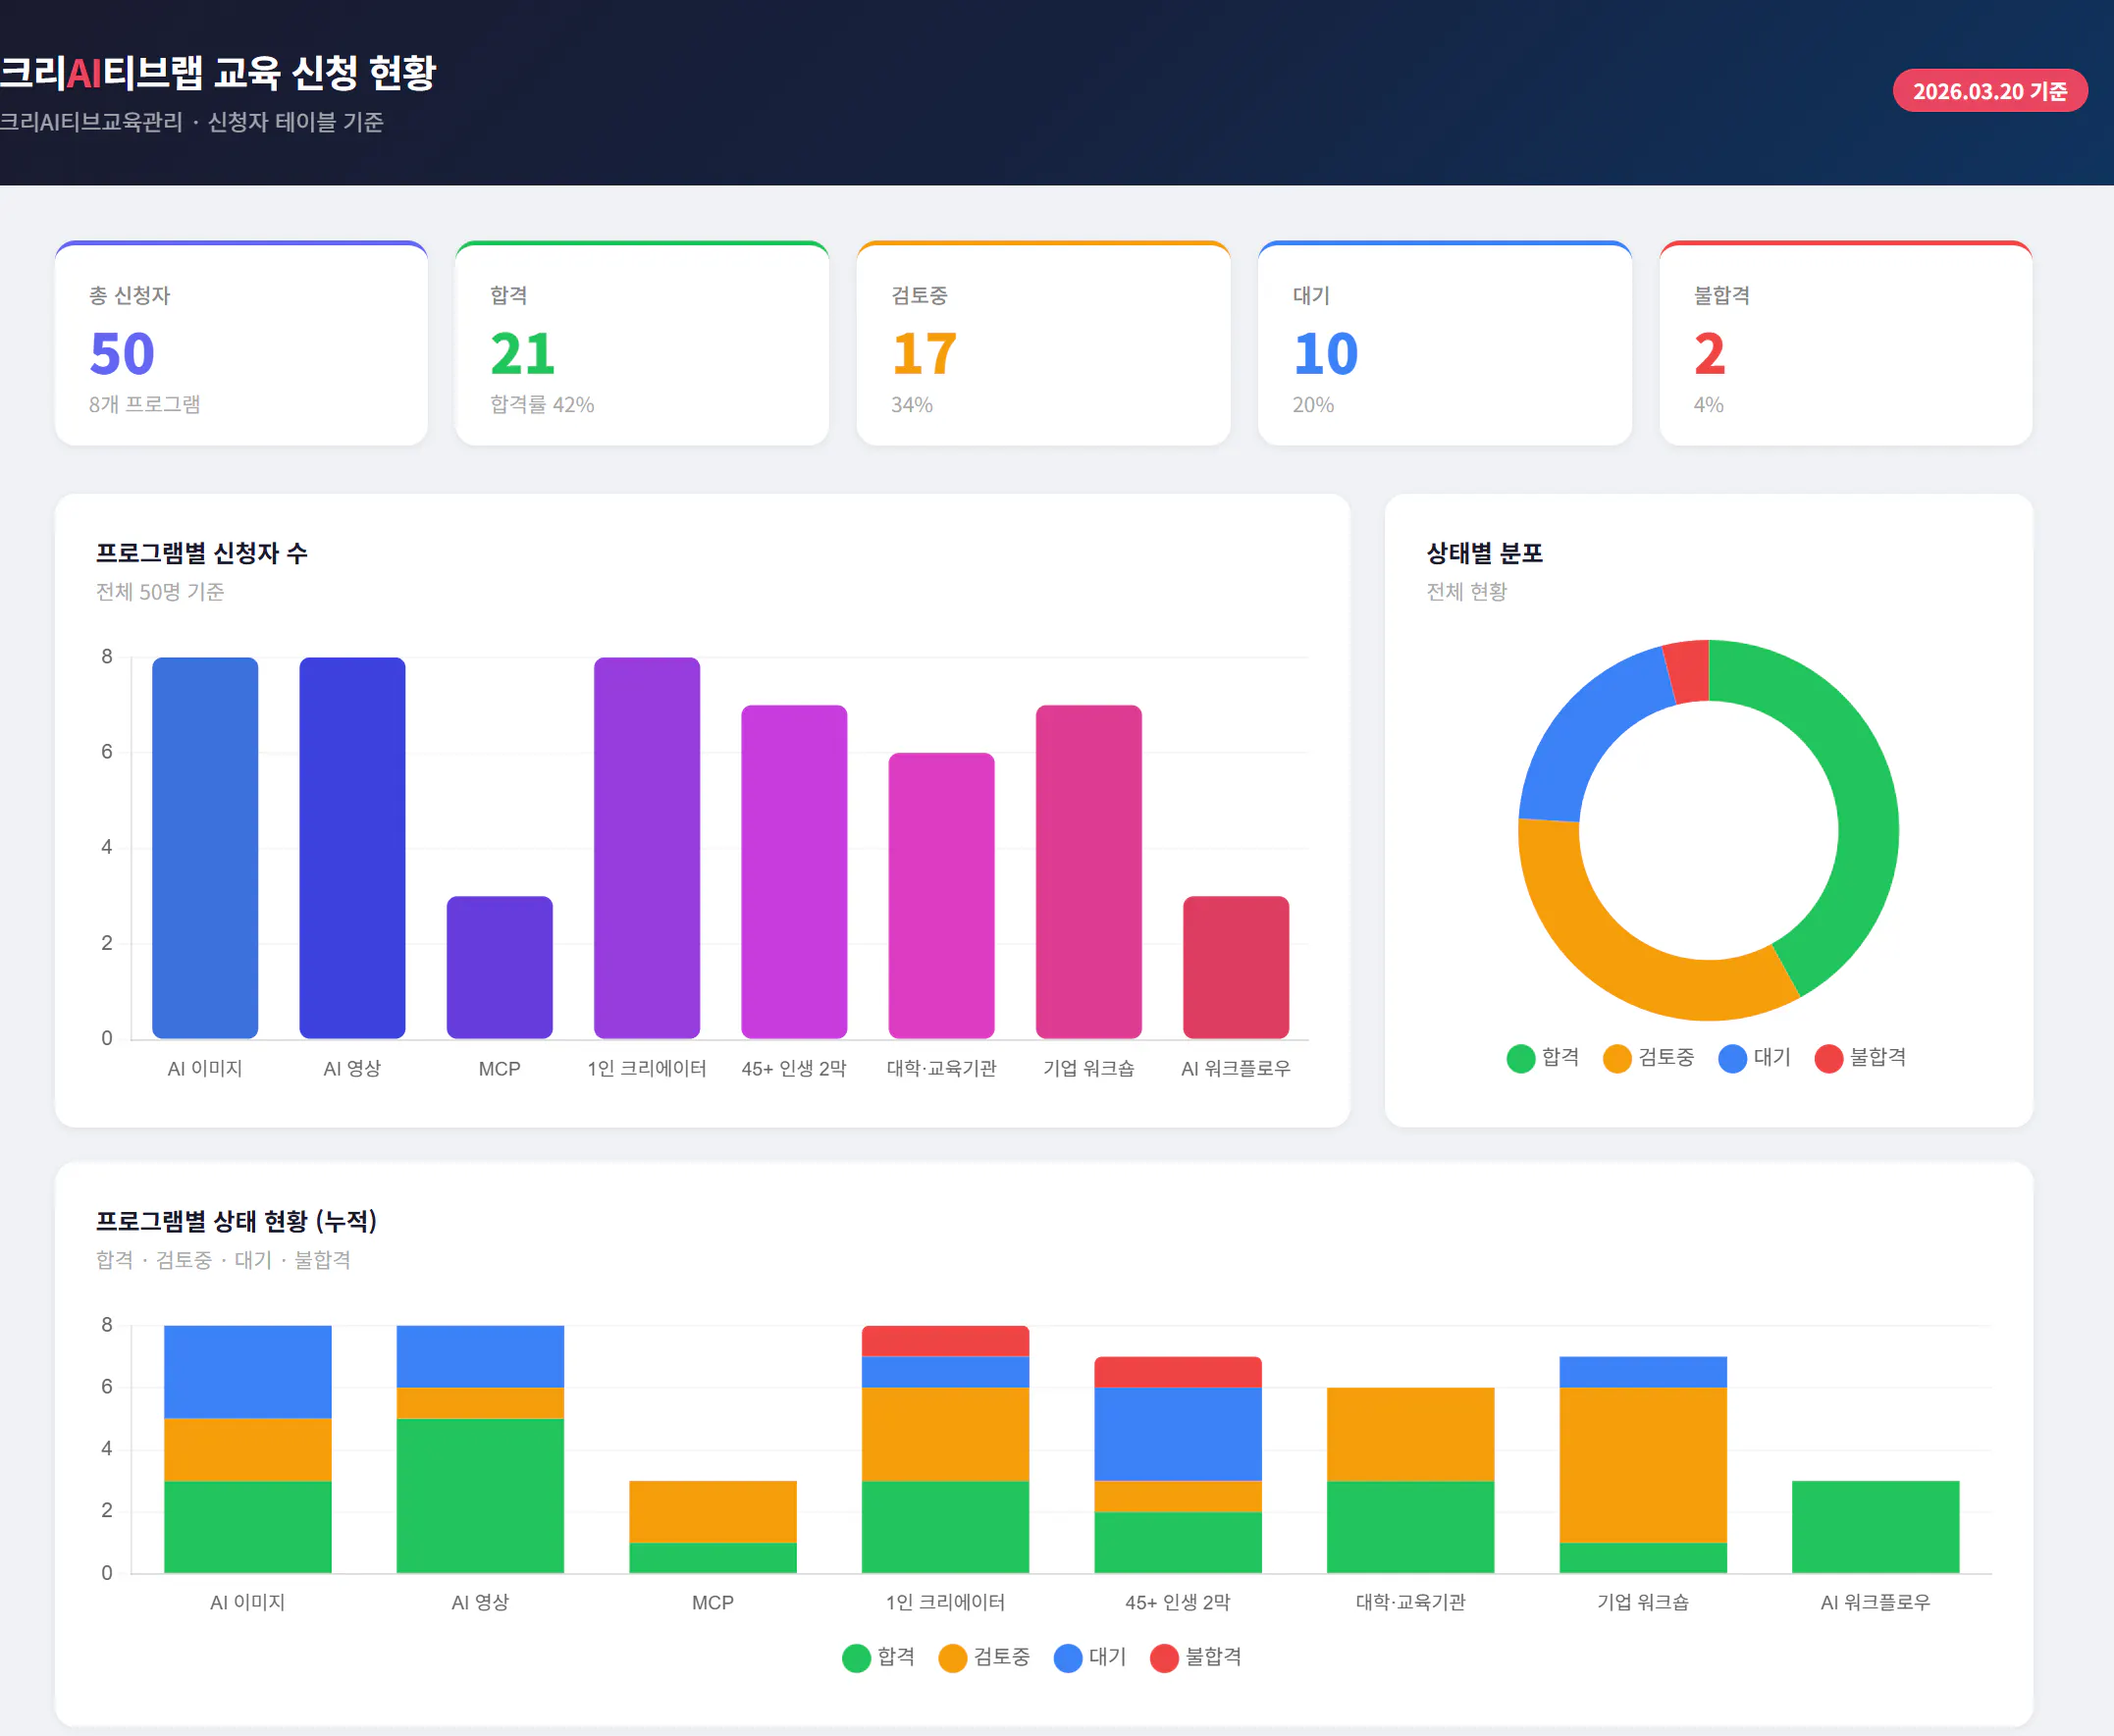Click the orange 검토중 dot in stacked chart legend
Image resolution: width=2114 pixels, height=1736 pixels.
coord(953,1657)
